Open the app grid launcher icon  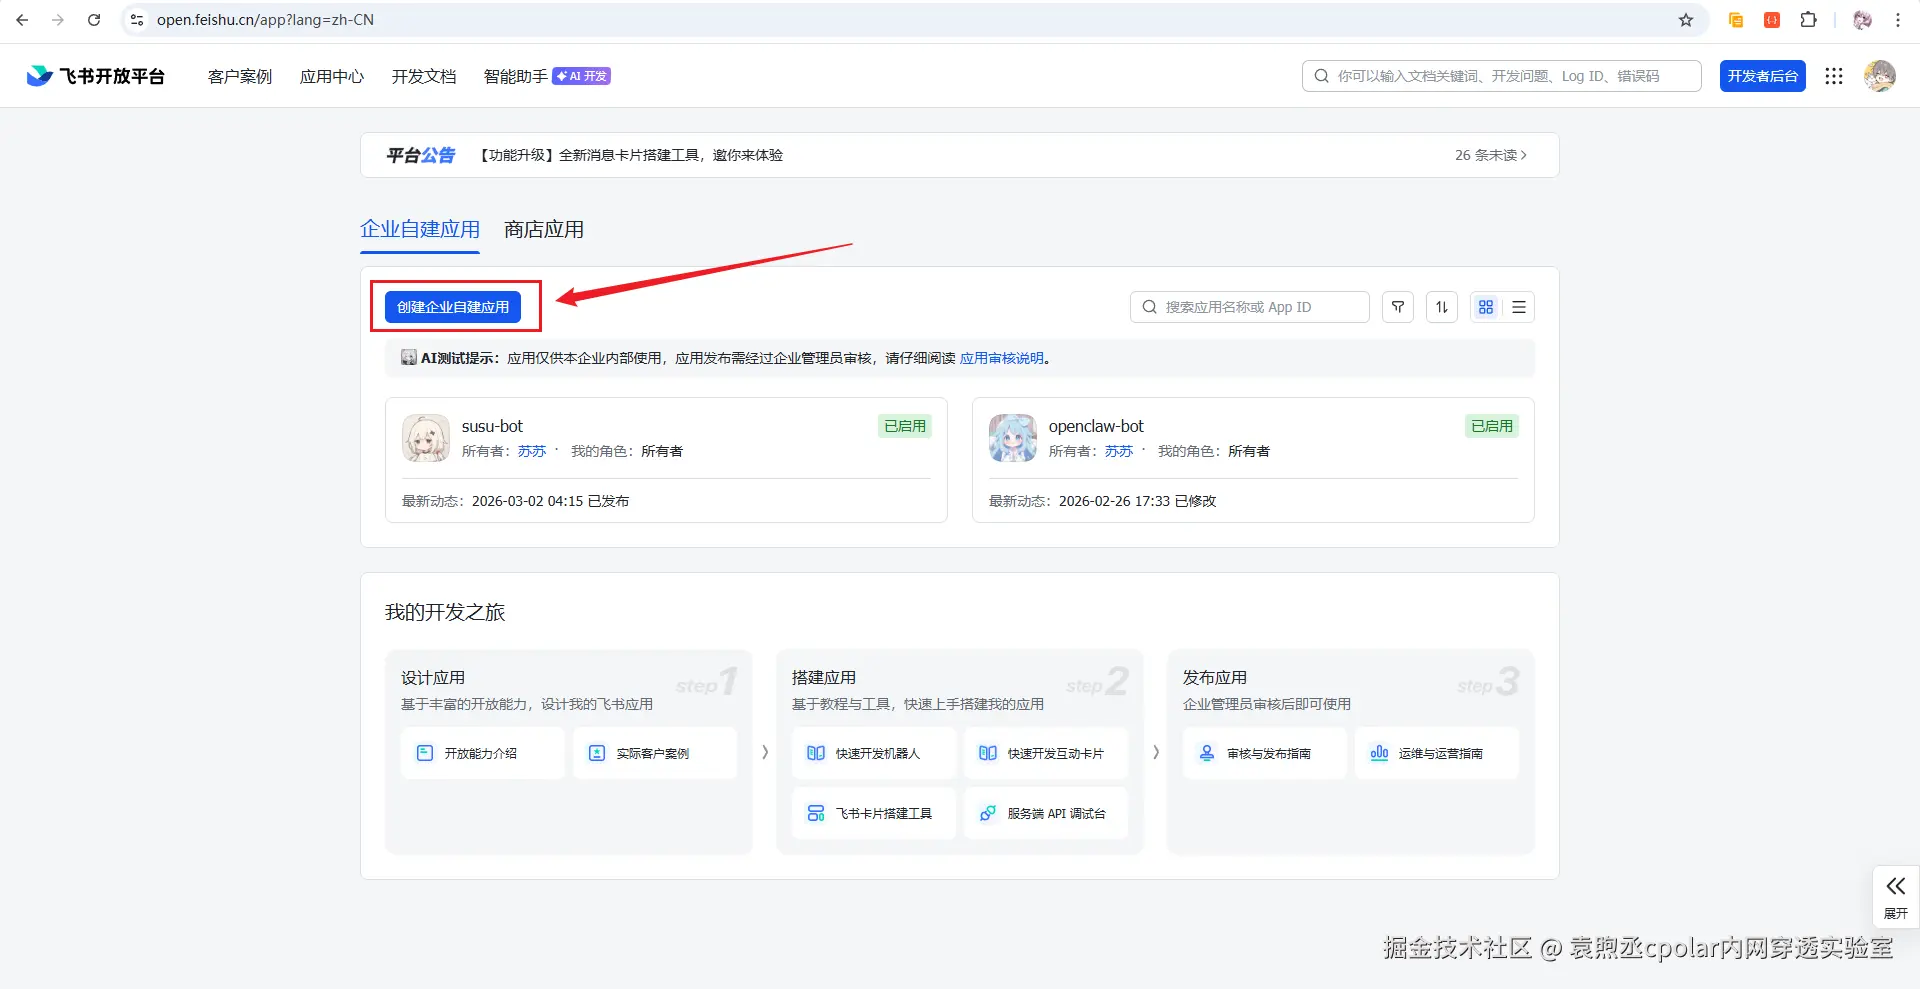(1834, 76)
